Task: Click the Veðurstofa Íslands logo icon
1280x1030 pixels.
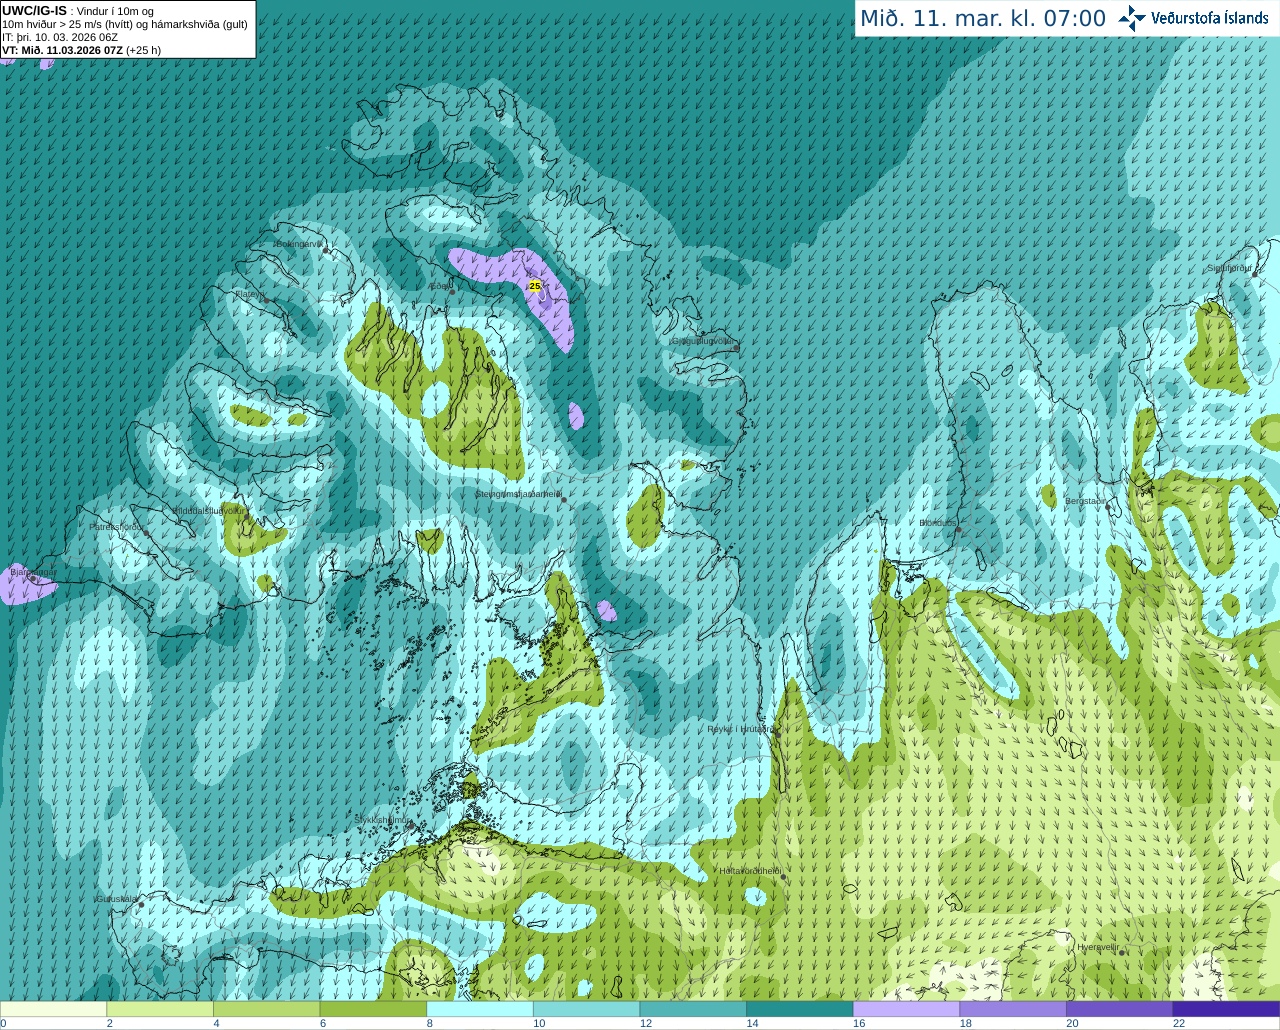Action: coord(1132,18)
